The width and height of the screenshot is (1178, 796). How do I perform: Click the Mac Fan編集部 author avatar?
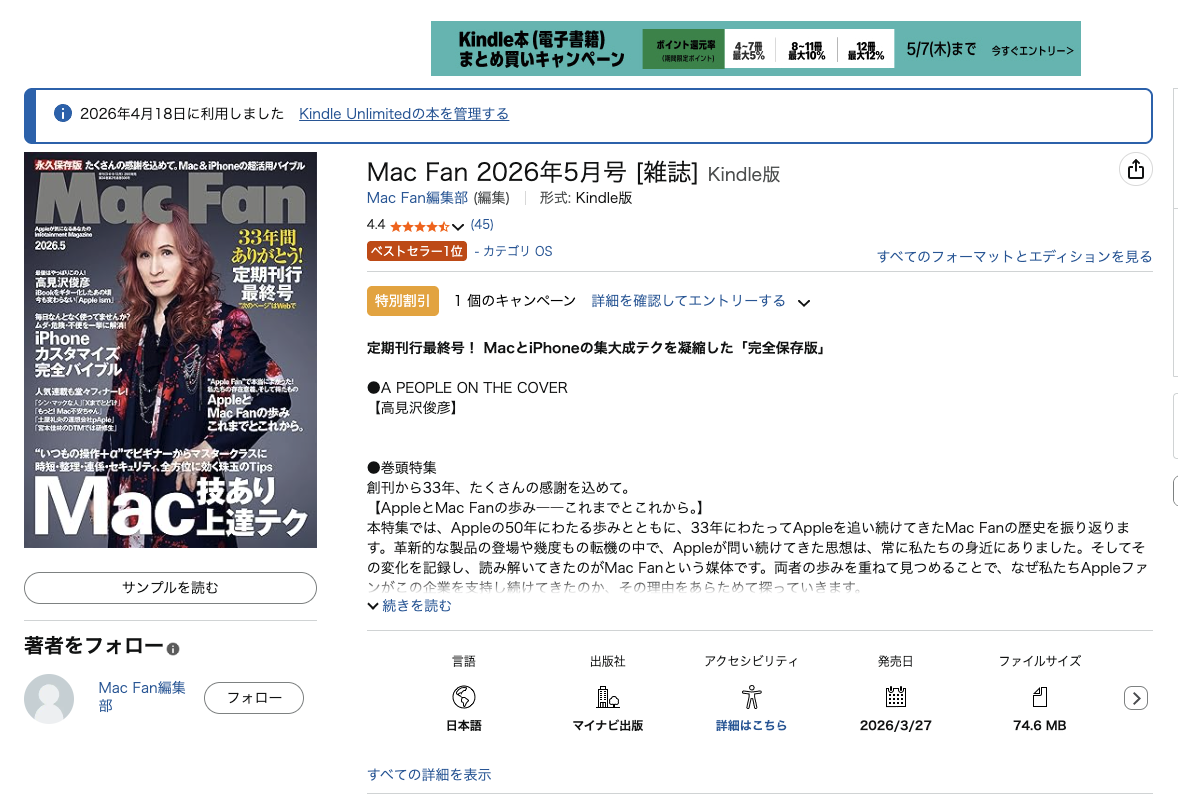[x=49, y=698]
